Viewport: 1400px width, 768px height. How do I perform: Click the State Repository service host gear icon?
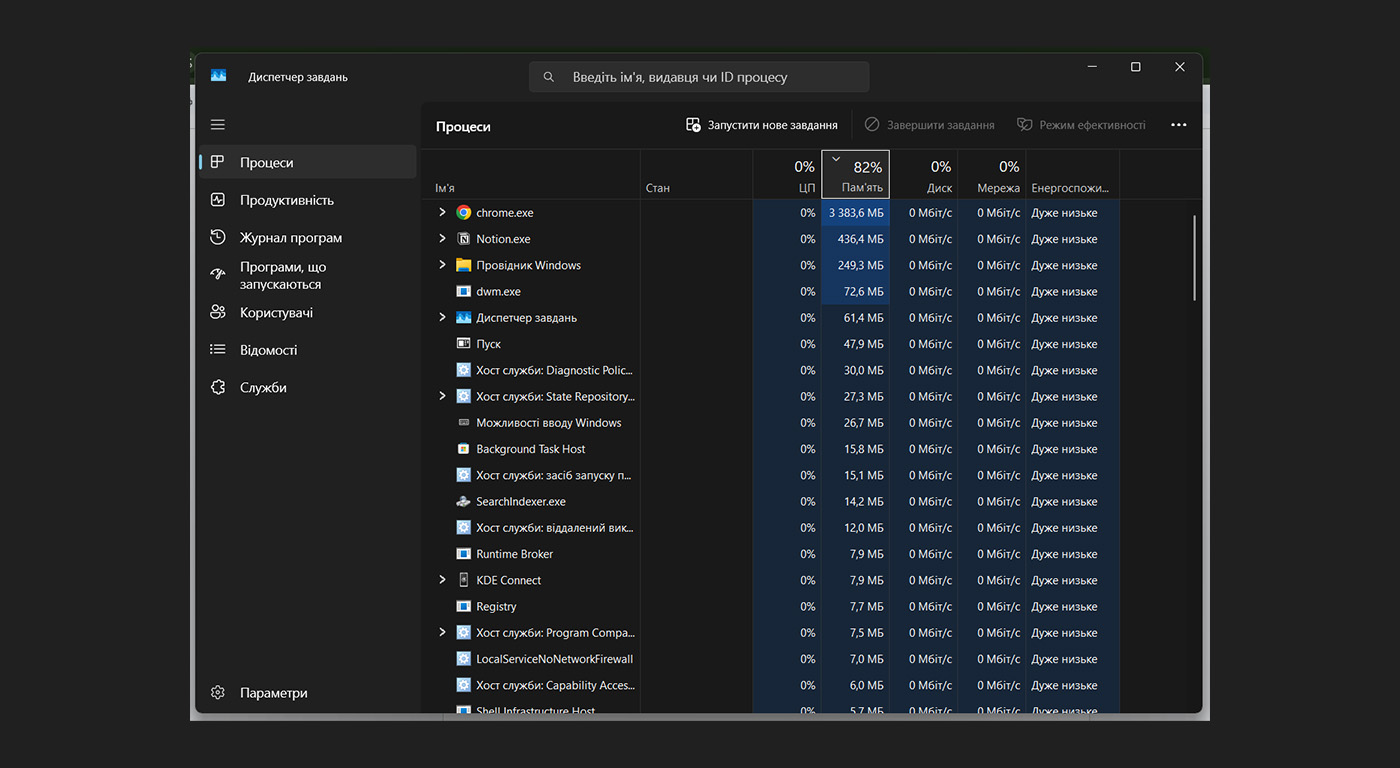tap(463, 396)
